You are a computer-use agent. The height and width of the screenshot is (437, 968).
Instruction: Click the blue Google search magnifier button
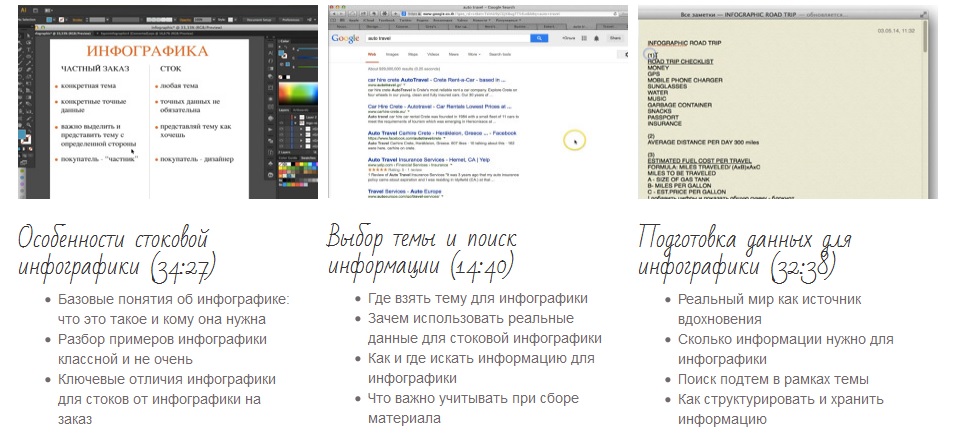(539, 38)
